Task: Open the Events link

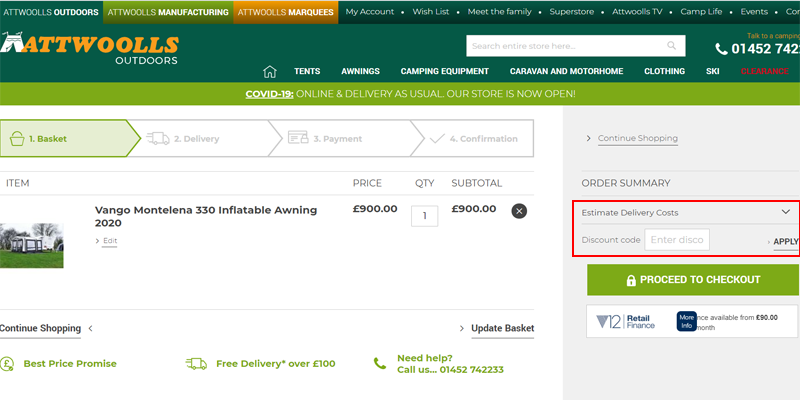Action: [754, 12]
